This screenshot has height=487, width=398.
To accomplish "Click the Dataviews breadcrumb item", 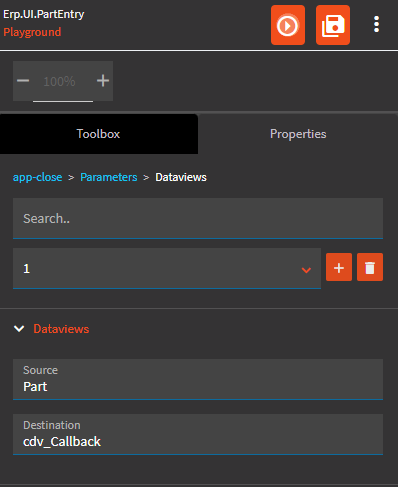I will [181, 177].
